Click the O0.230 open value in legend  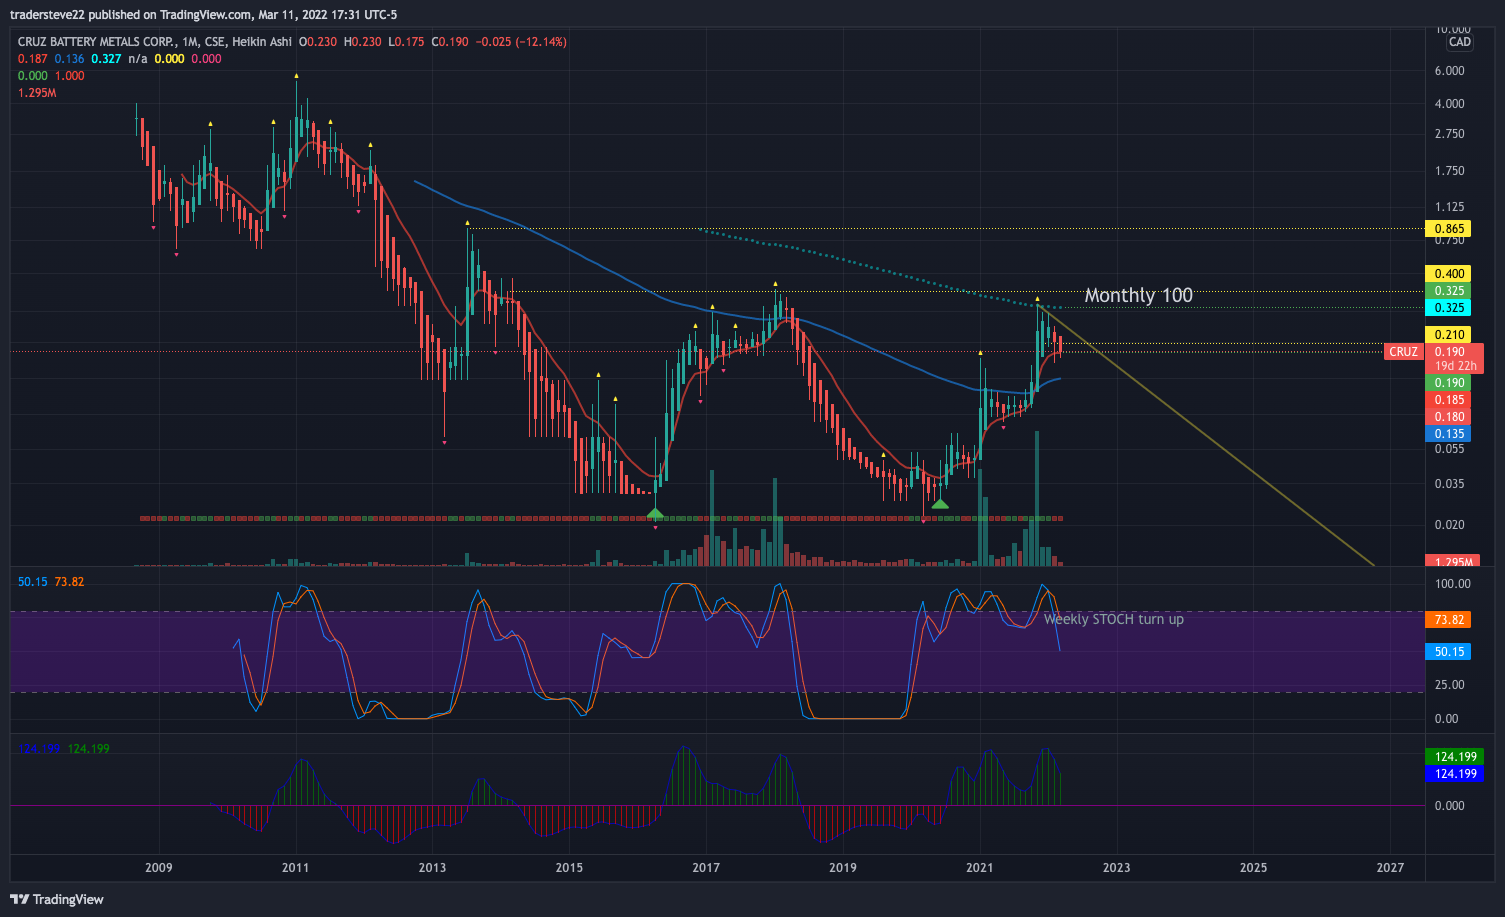318,42
